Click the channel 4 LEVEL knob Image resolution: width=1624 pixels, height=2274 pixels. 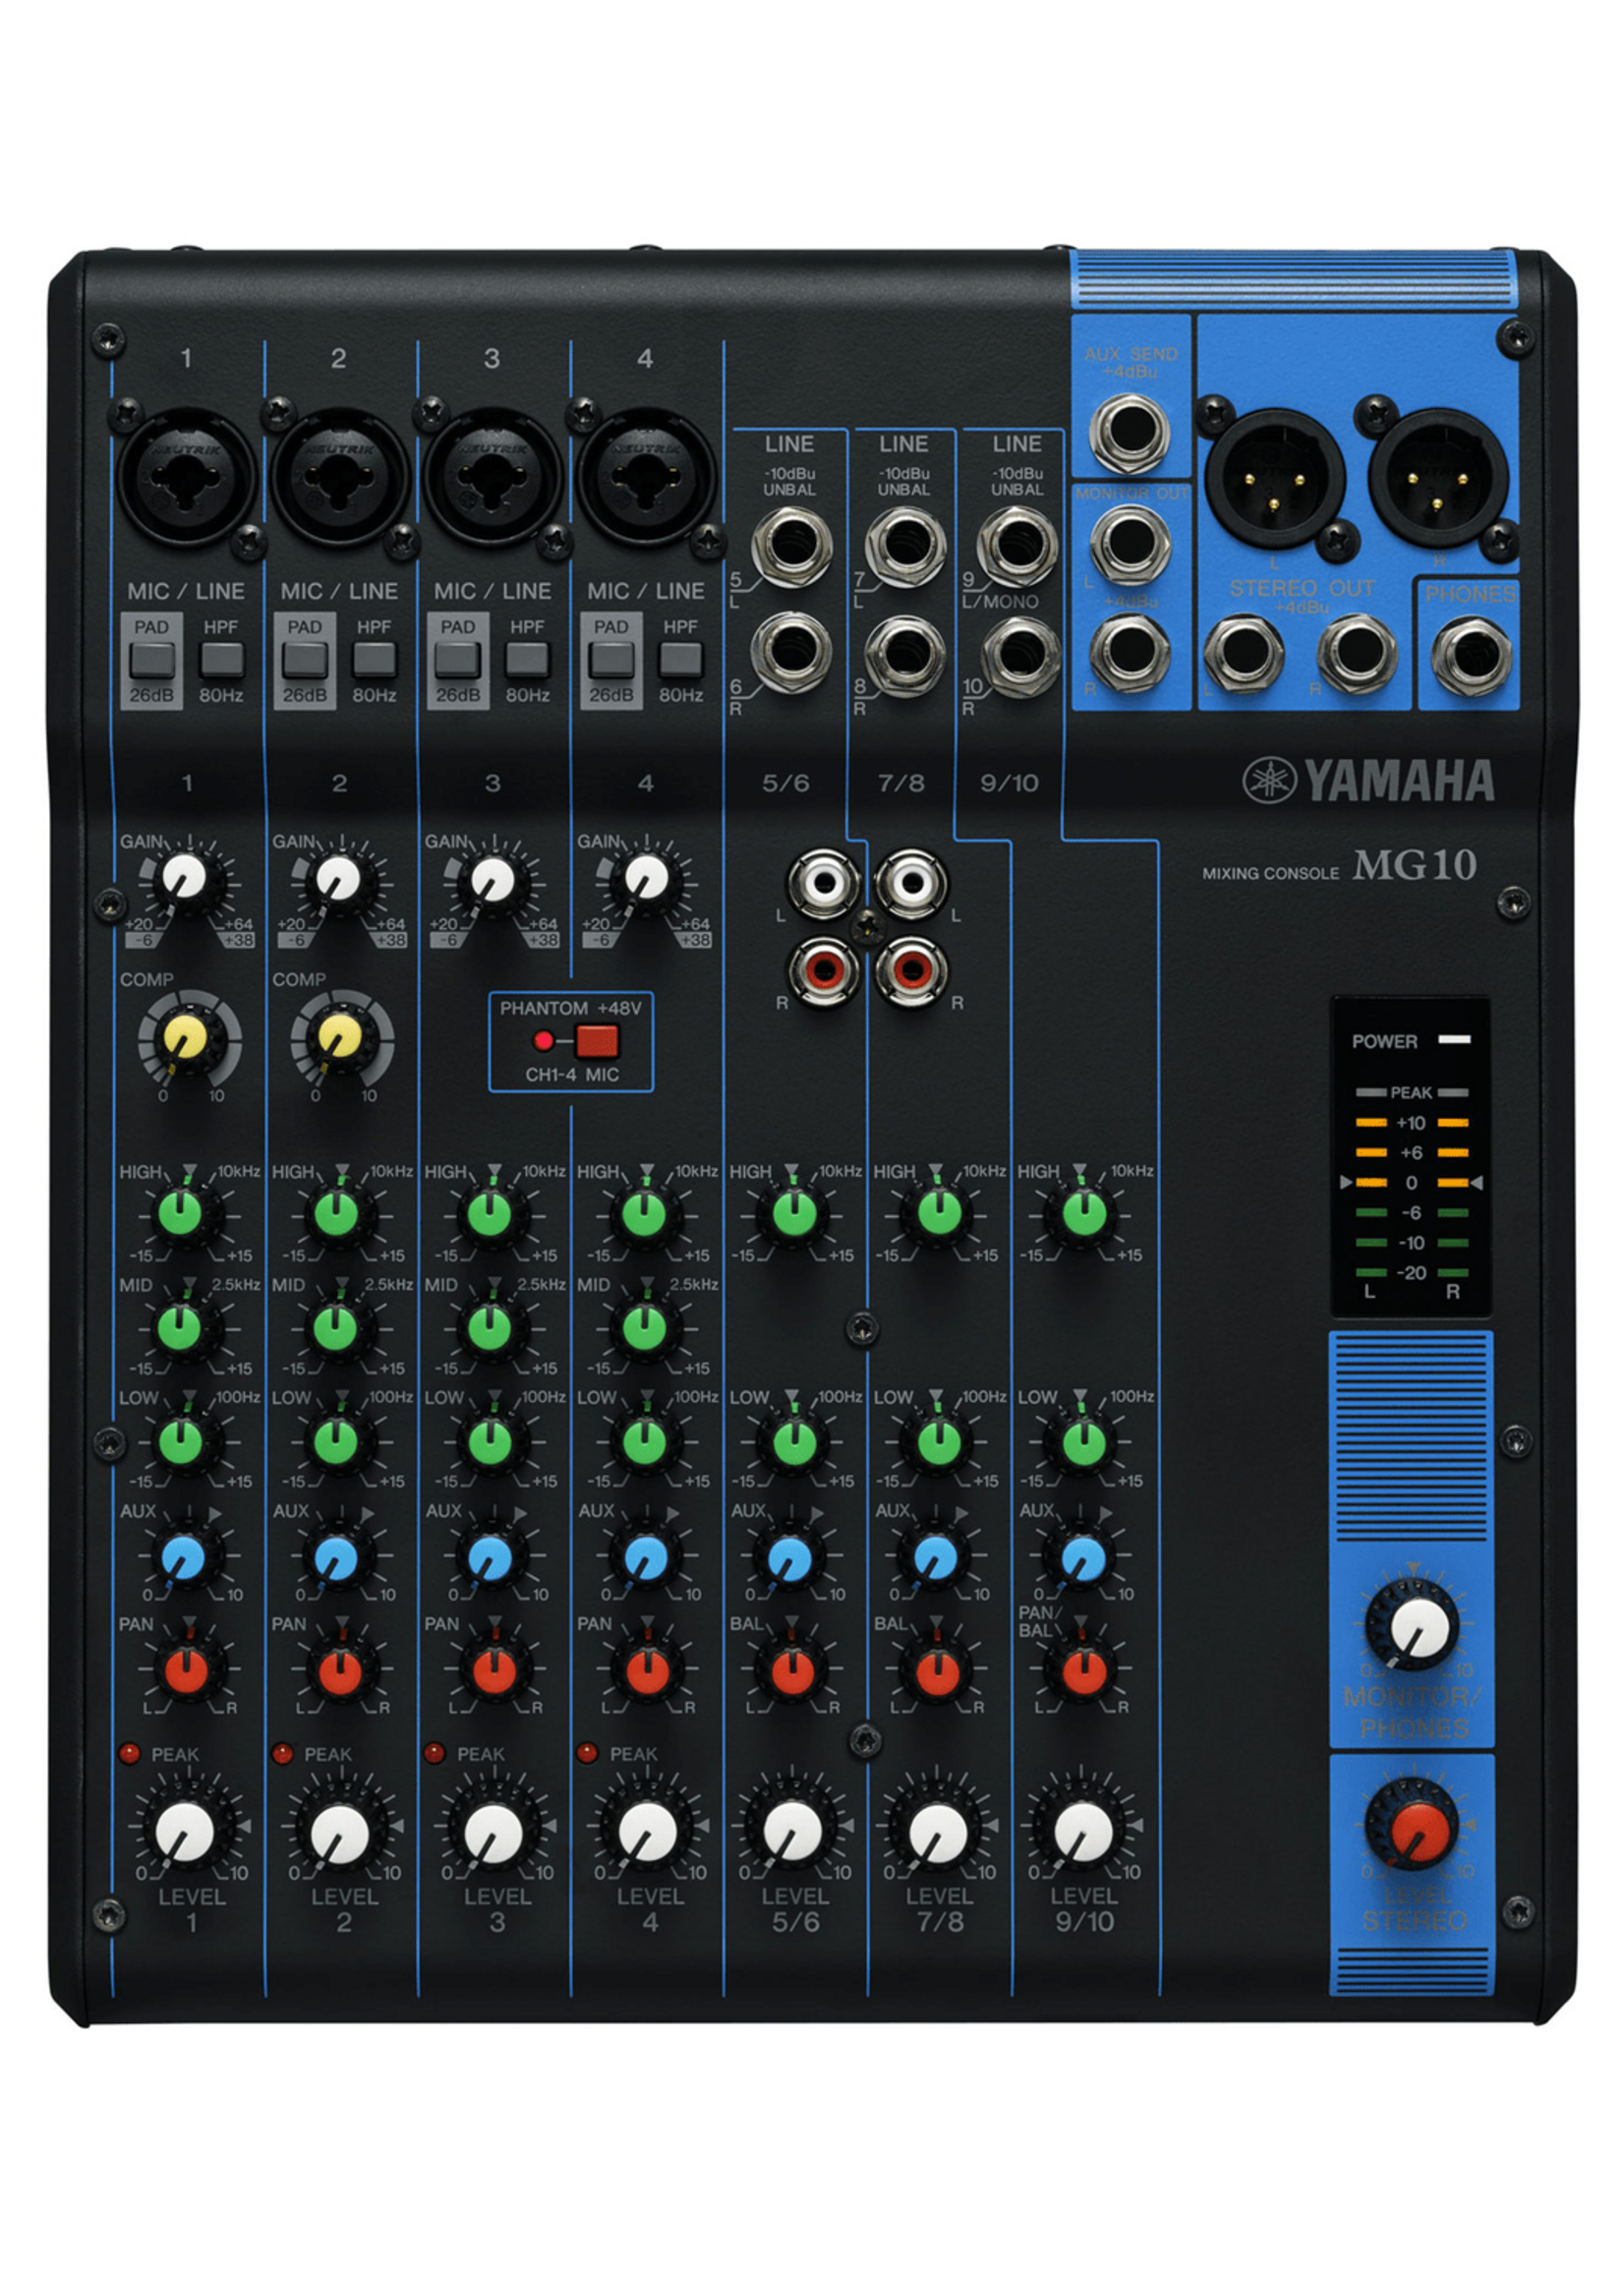click(649, 1829)
